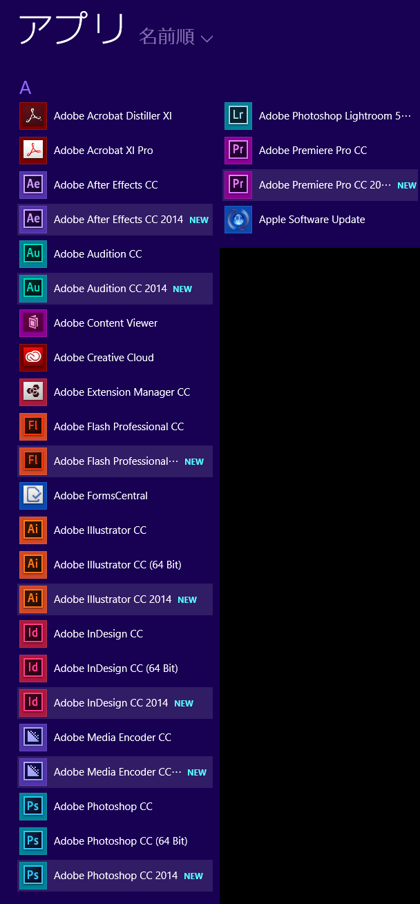This screenshot has height=904, width=420.
Task: Select 'Adobe Photoshop Lightroom 5…' text
Action: point(335,116)
